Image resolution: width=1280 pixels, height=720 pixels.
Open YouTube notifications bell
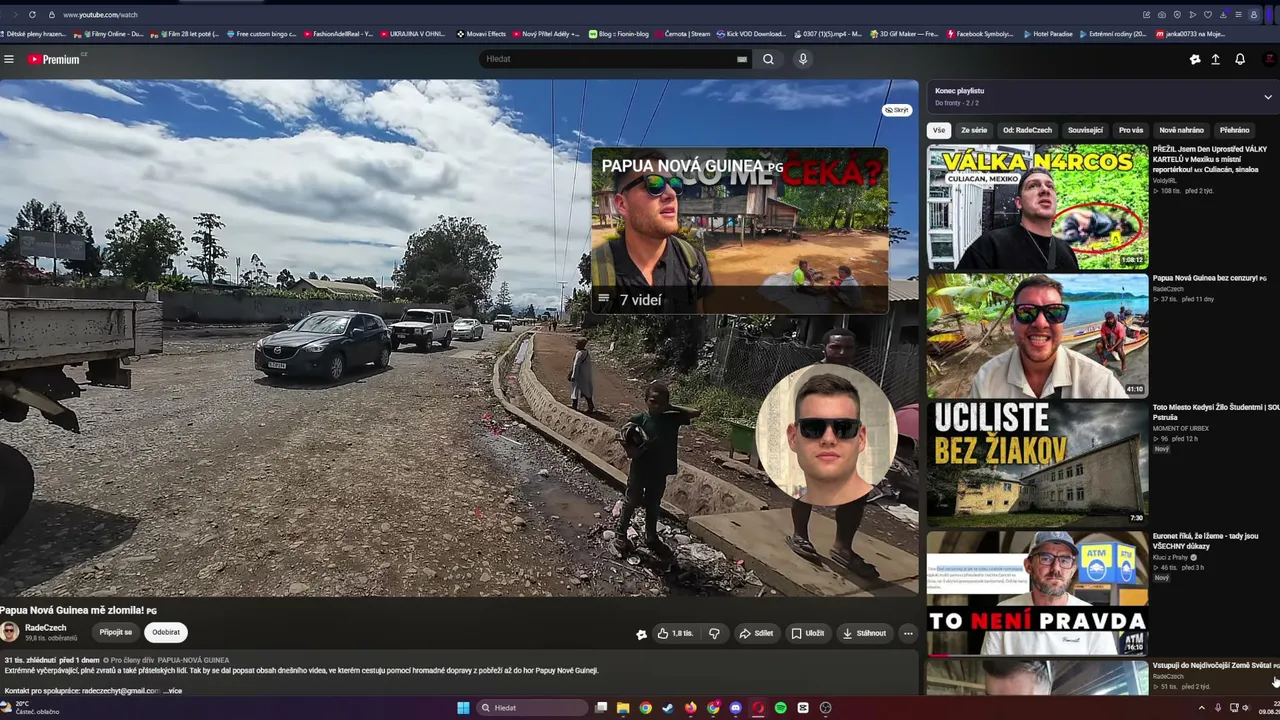1240,59
